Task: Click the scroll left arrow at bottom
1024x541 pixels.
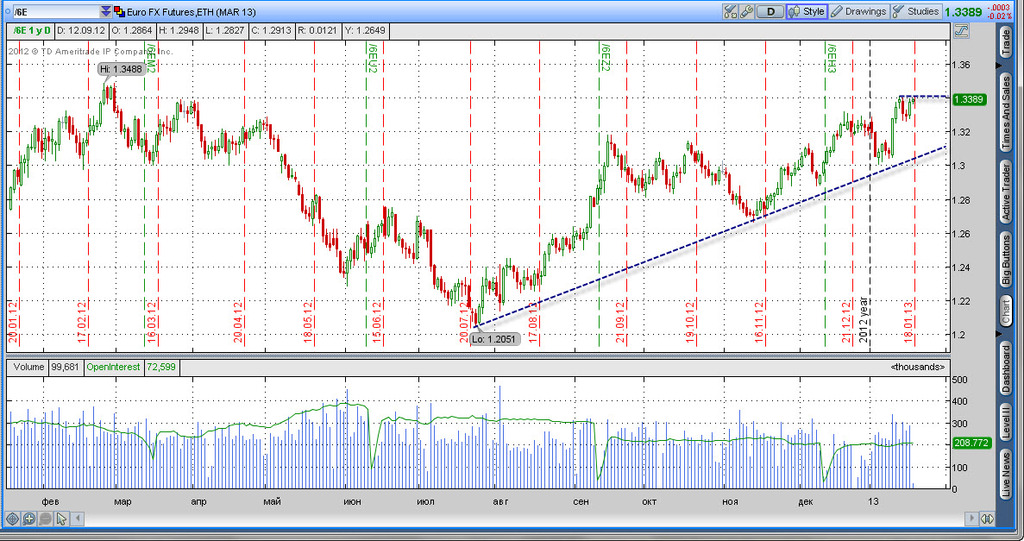Action: 77,519
